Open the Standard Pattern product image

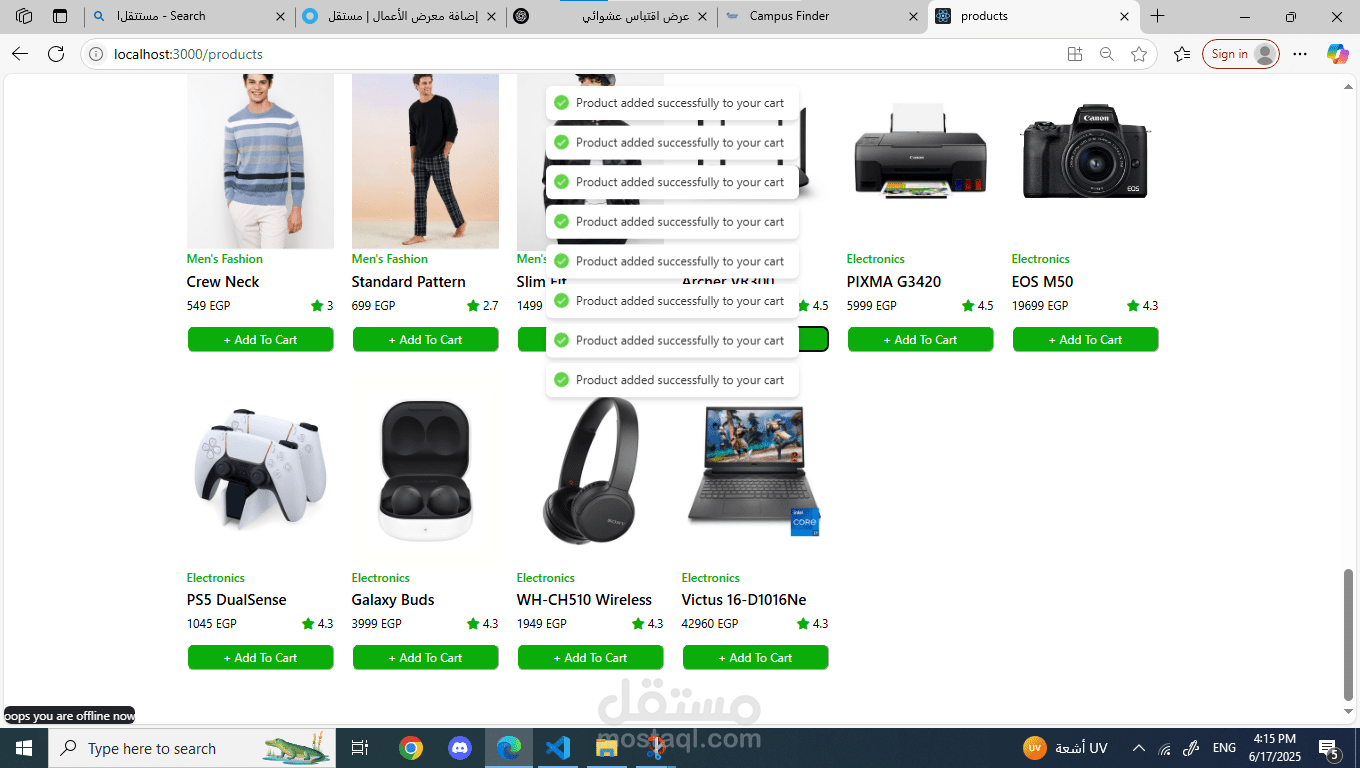pos(425,161)
